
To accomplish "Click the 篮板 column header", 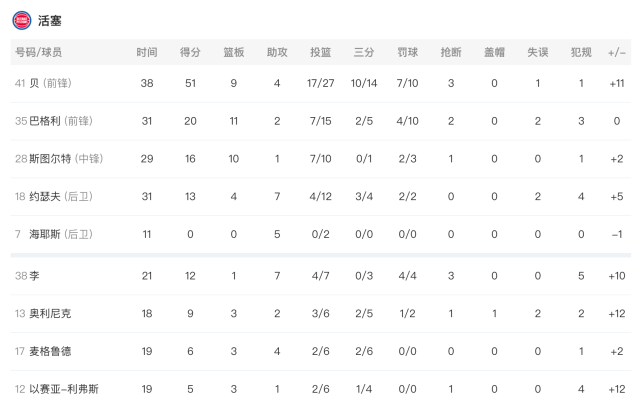I will (x=233, y=52).
